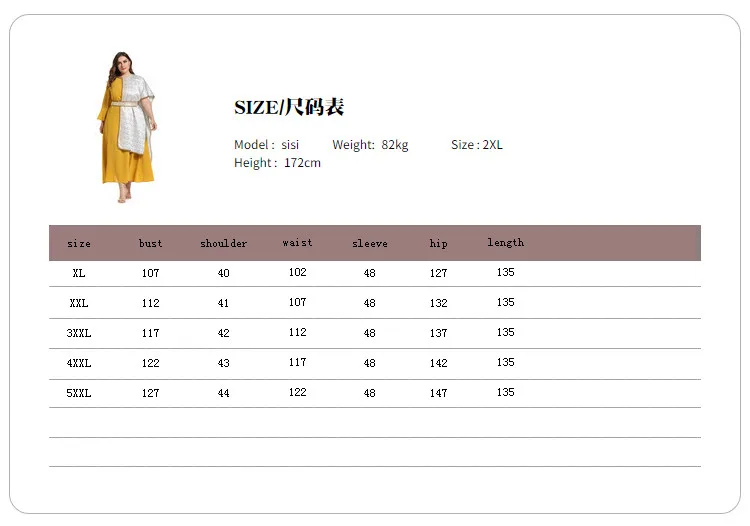The image size is (750, 526).
Task: Click length value 135 in 4XXL row
Action: pyautogui.click(x=506, y=362)
